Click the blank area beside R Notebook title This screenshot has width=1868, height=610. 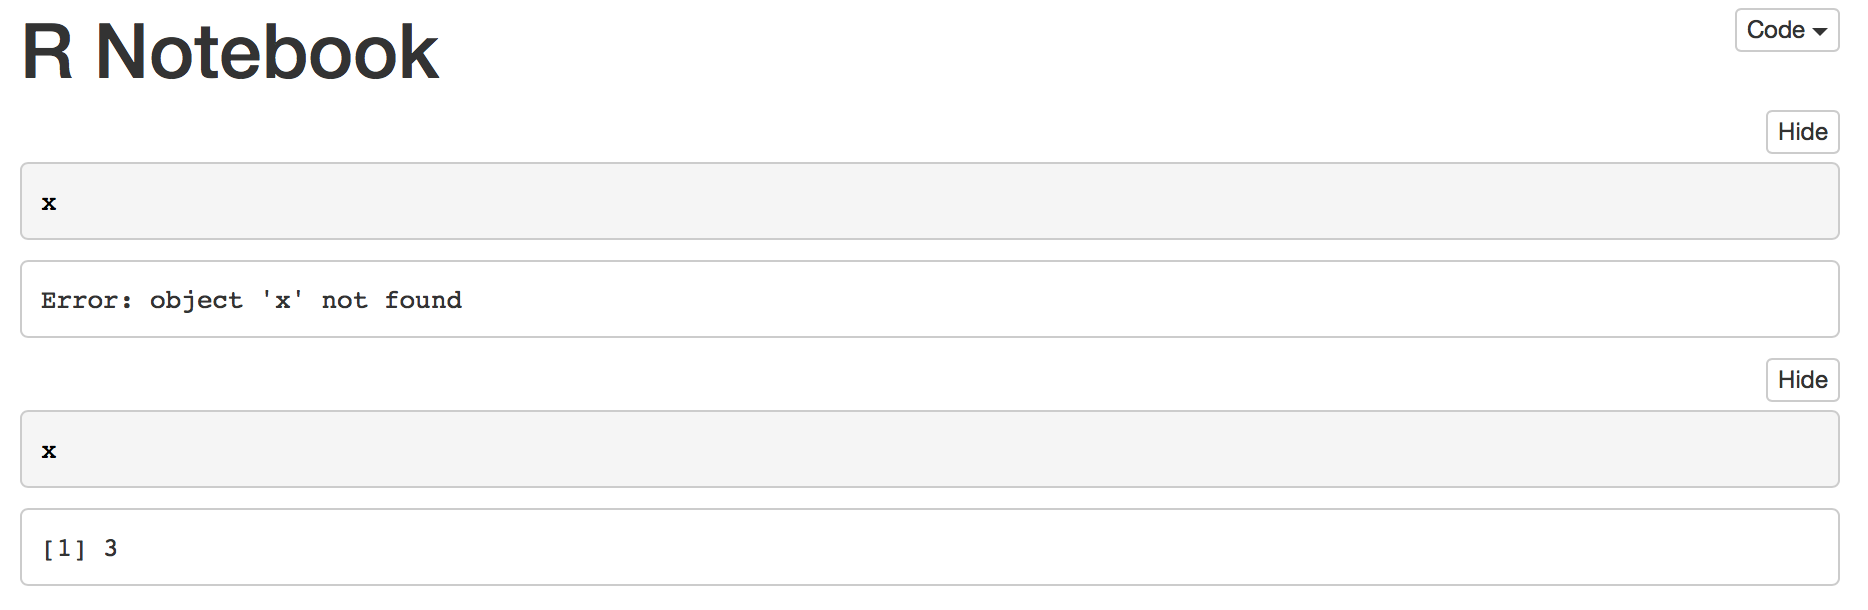coord(900,50)
